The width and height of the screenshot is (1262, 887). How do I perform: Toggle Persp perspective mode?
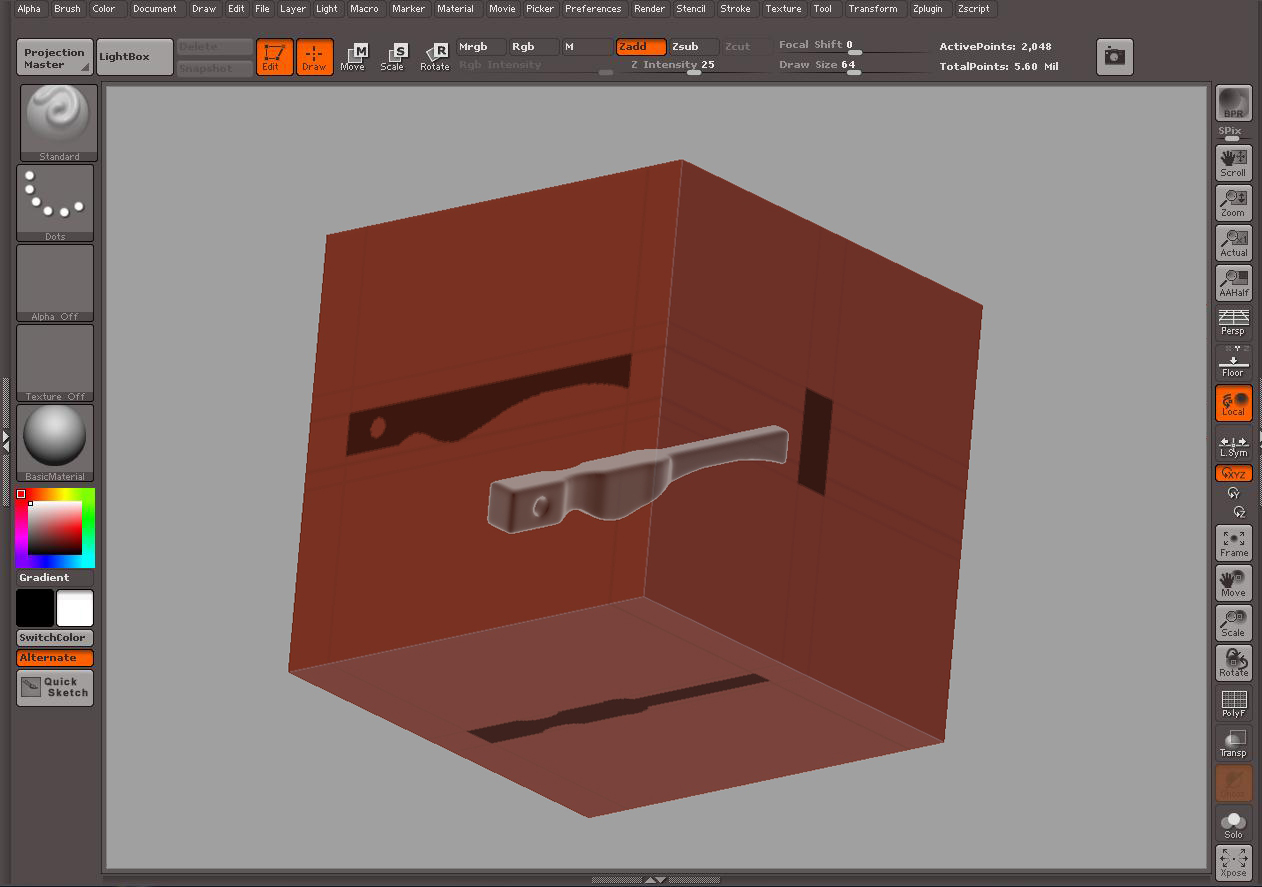pyautogui.click(x=1233, y=322)
